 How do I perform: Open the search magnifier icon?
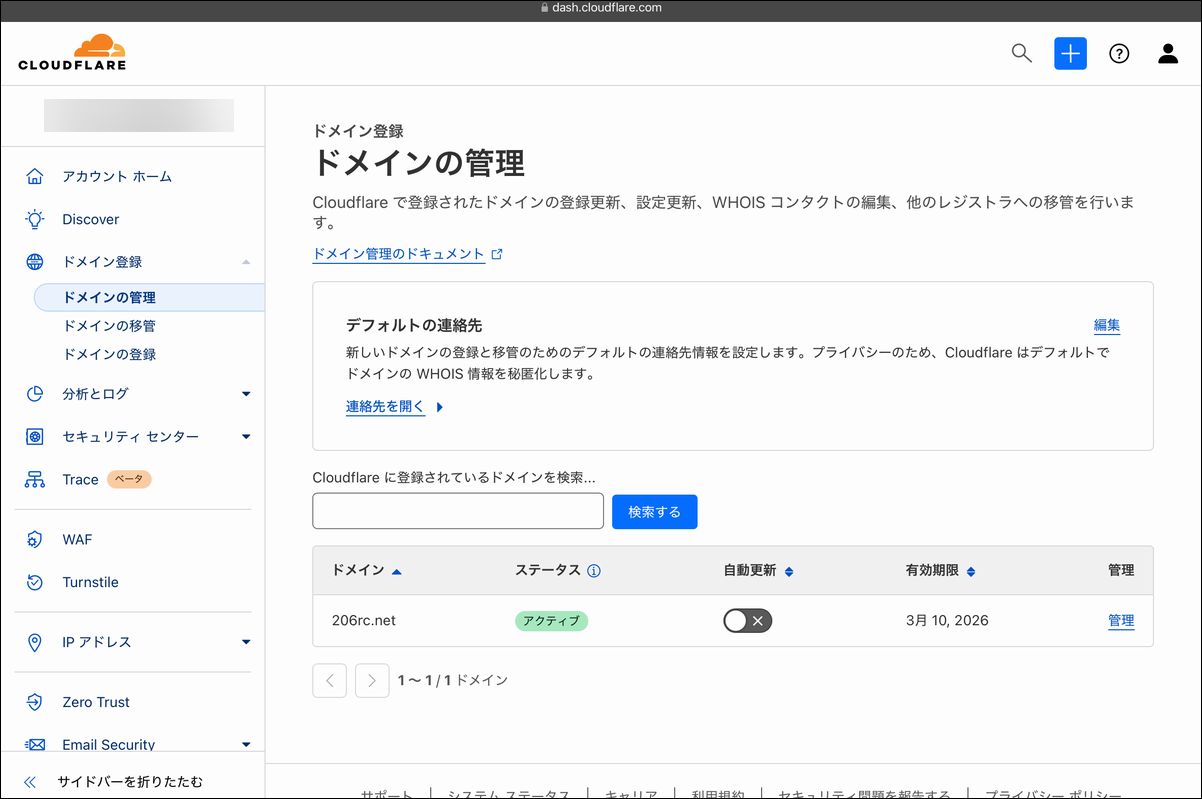pyautogui.click(x=1021, y=53)
